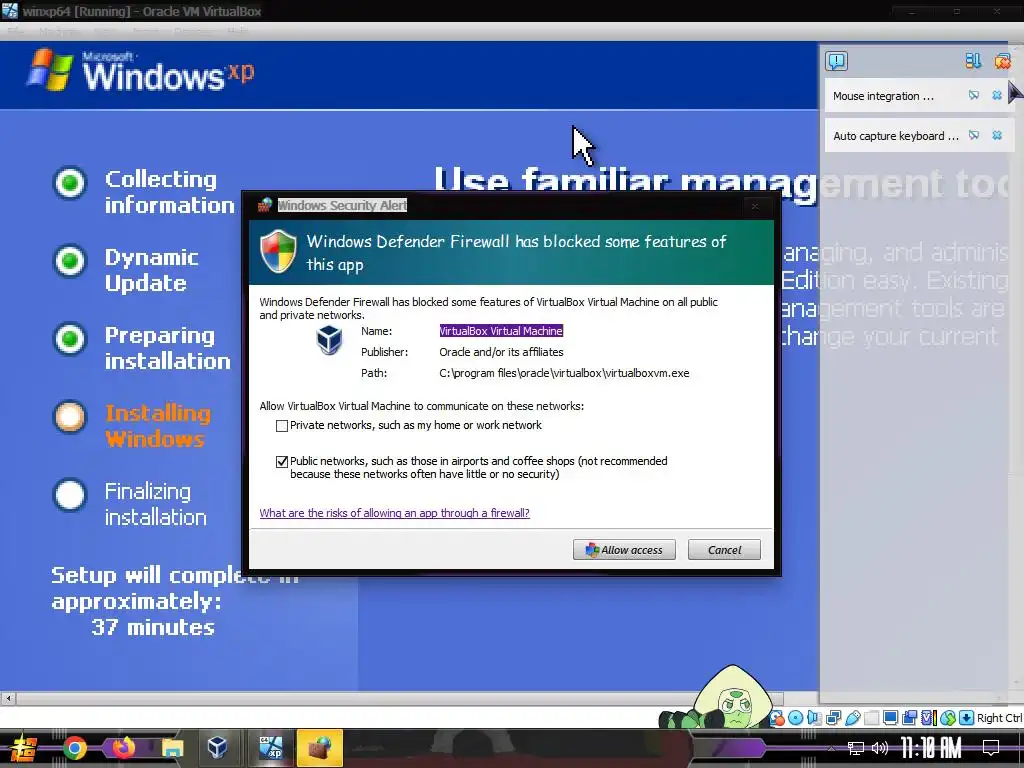The width and height of the screenshot is (1024, 768).
Task: Select the Mouse integration notification text
Action: tap(883, 96)
